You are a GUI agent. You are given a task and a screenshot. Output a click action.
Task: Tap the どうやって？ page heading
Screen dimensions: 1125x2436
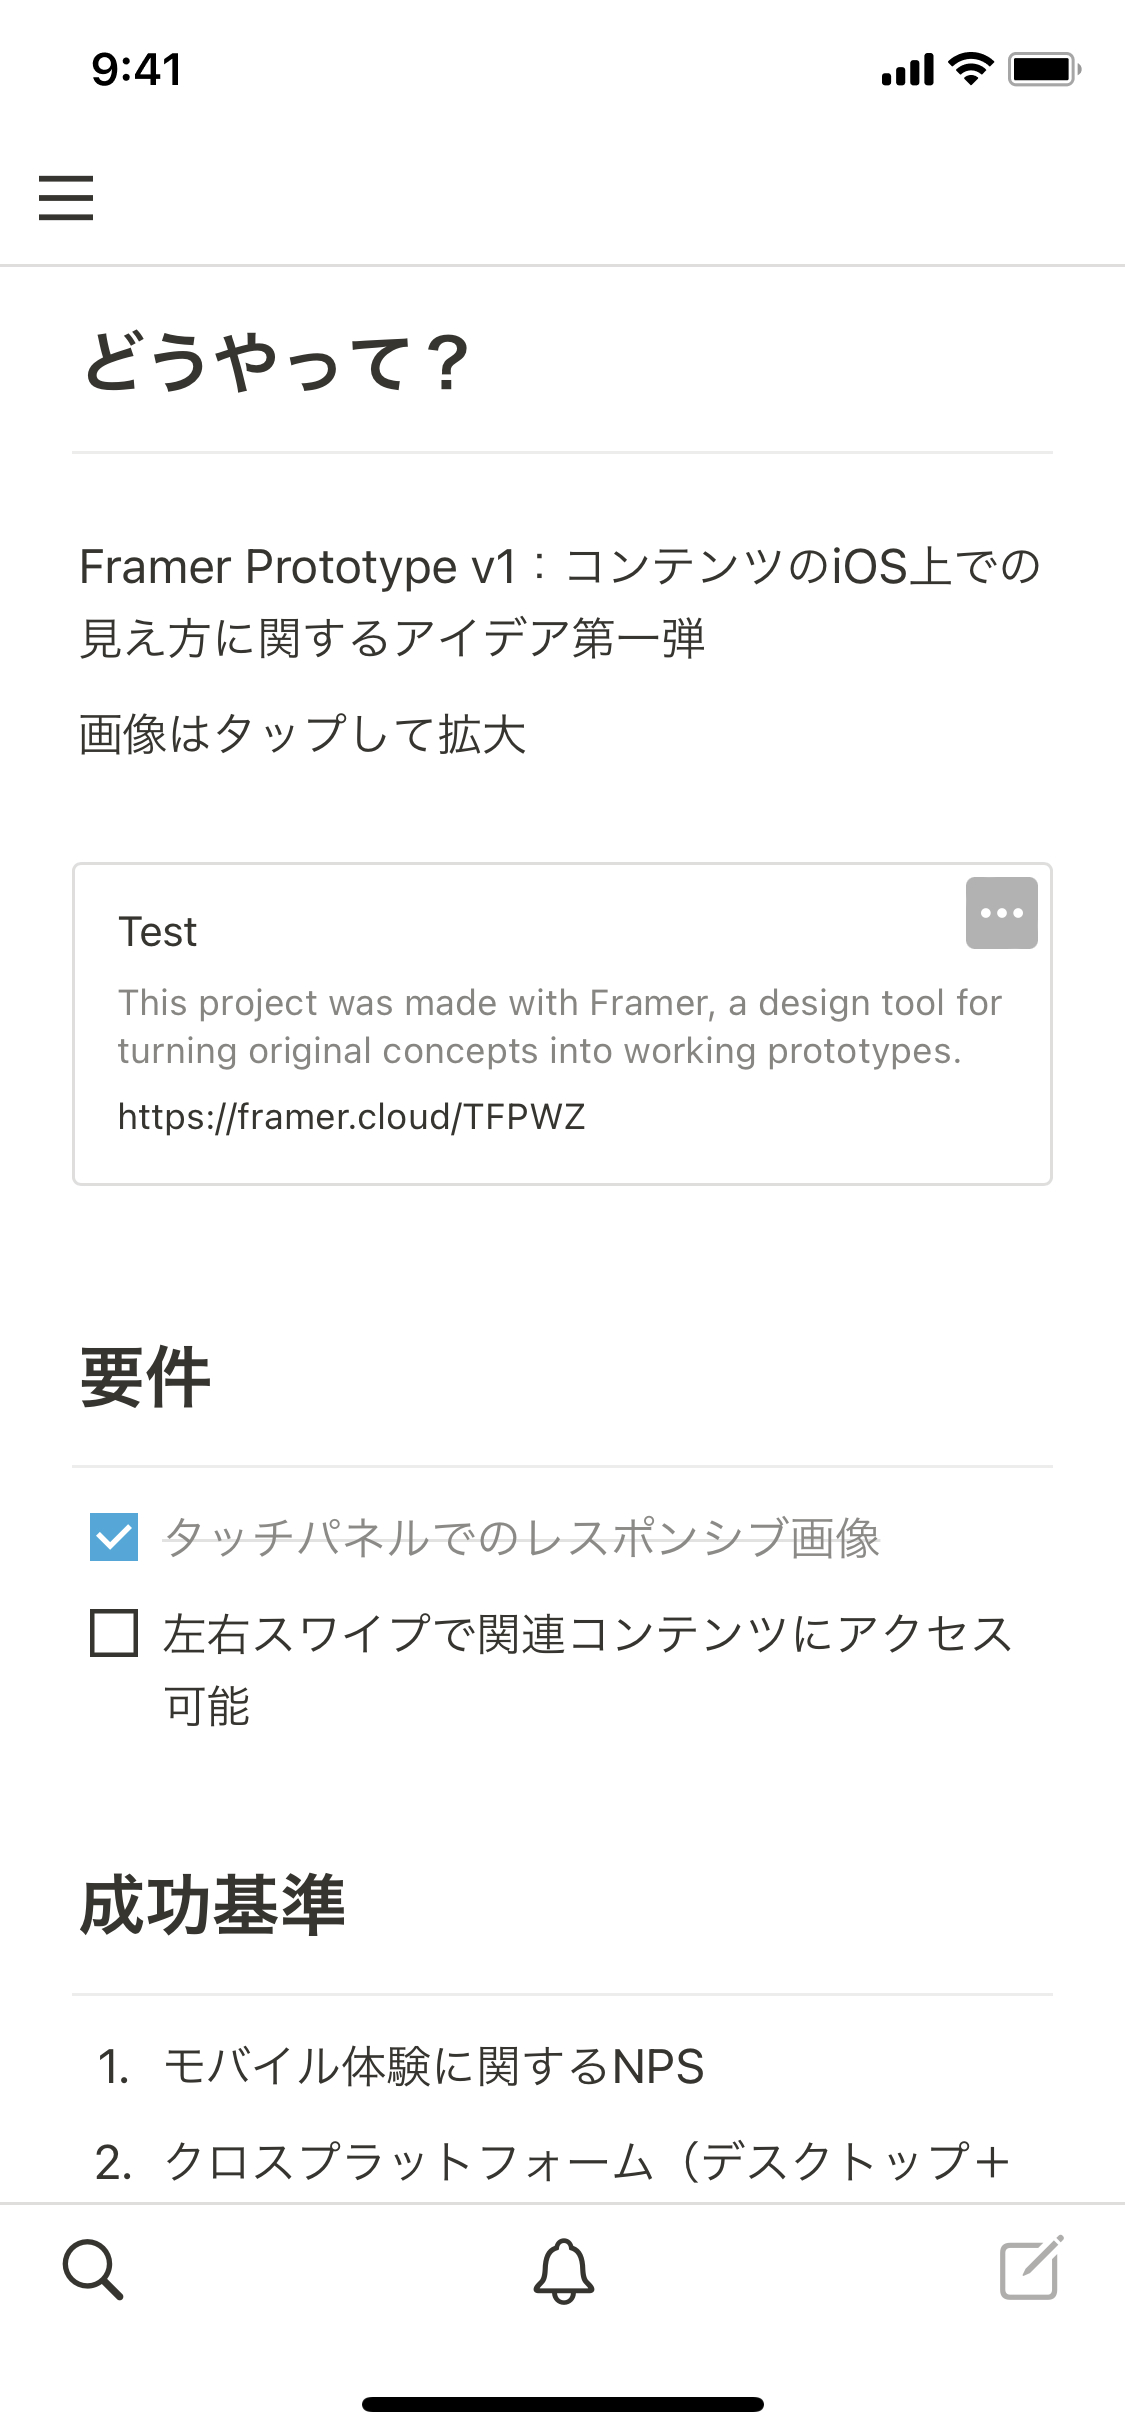(276, 363)
